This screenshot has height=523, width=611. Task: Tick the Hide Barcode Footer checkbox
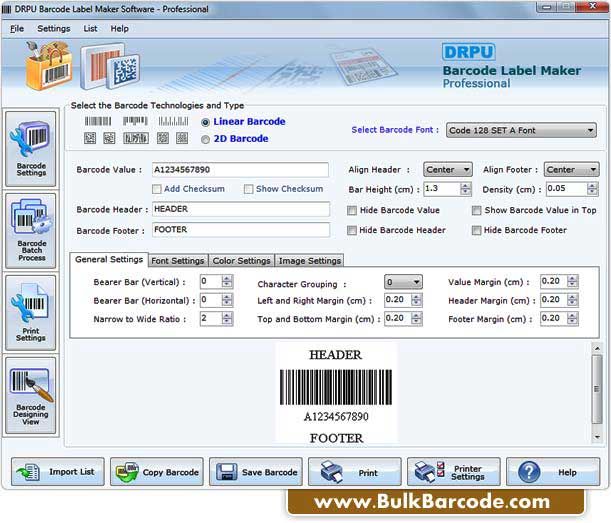(477, 231)
